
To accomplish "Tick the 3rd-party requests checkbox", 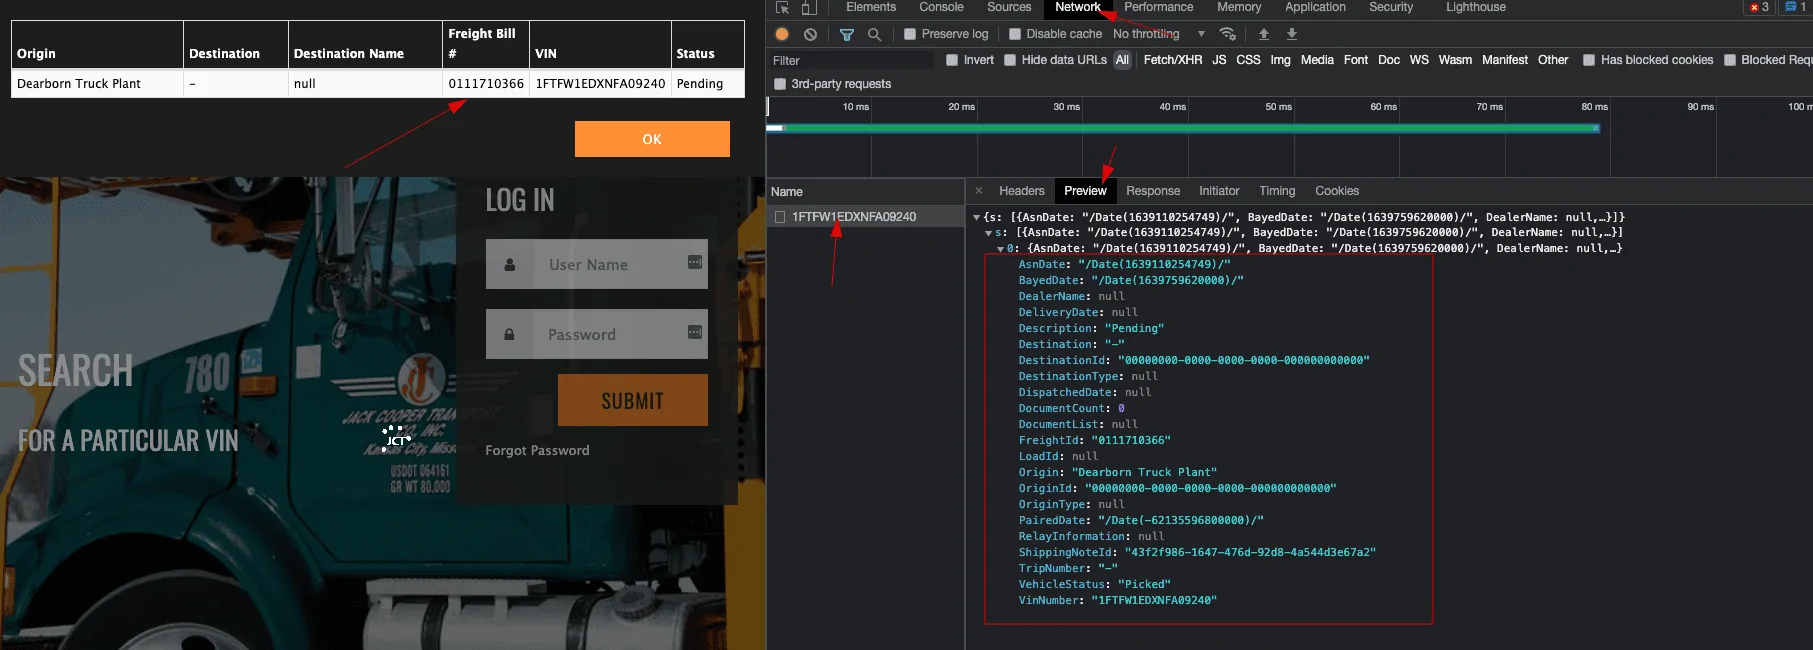I will pyautogui.click(x=780, y=84).
